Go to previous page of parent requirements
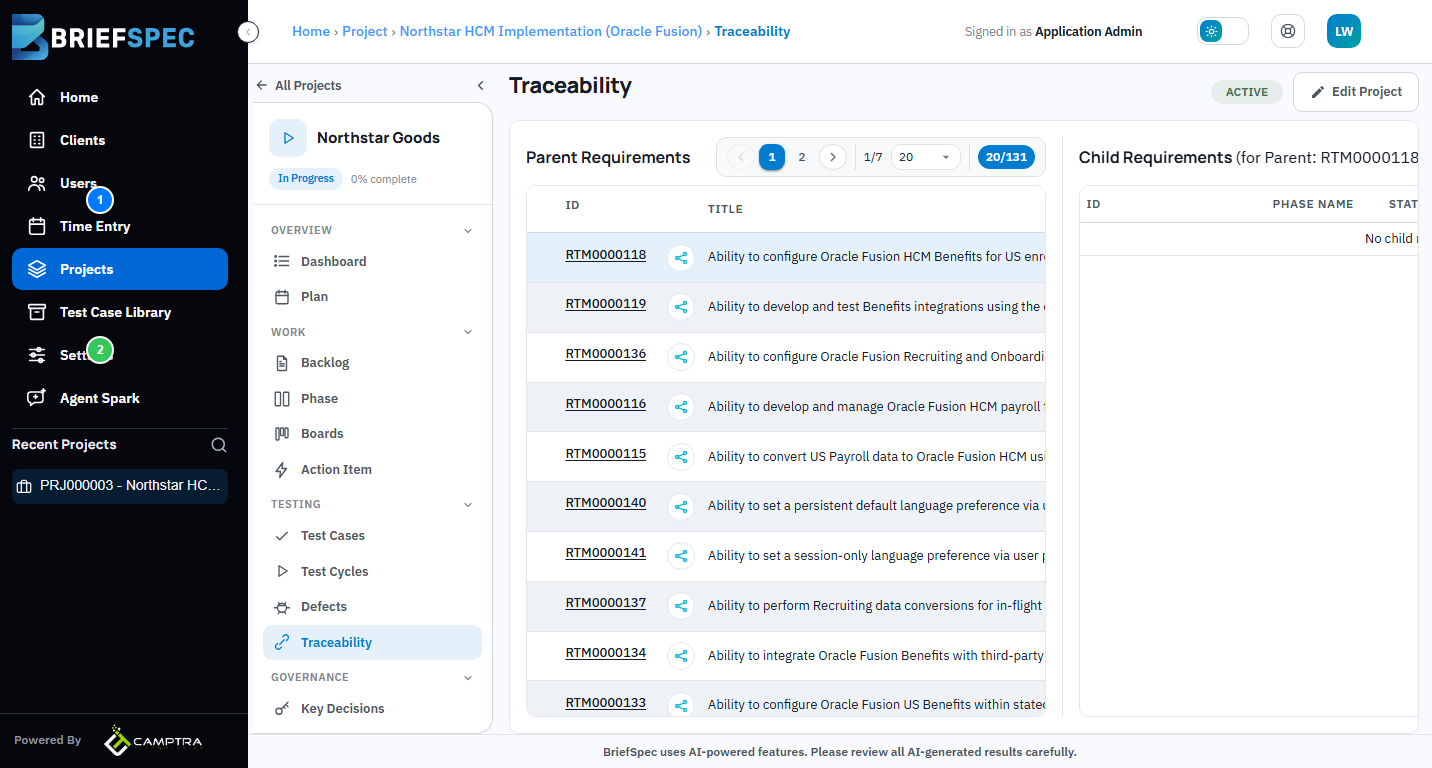 (741, 157)
